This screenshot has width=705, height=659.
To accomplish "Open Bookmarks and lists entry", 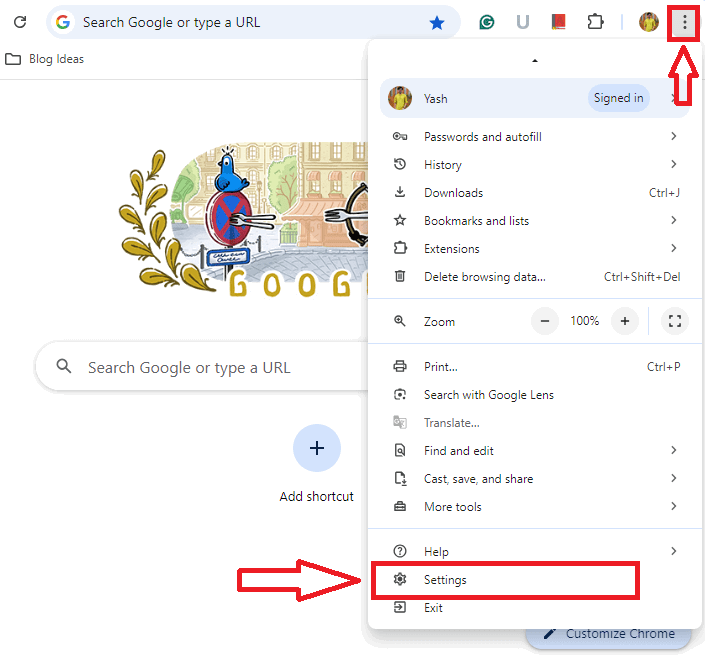I will [x=534, y=220].
